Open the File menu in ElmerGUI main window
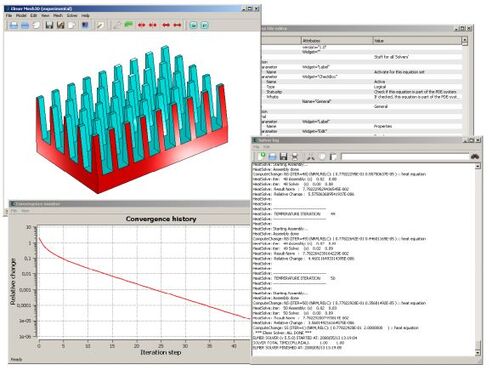The width and height of the screenshot is (492, 376). click(x=9, y=16)
